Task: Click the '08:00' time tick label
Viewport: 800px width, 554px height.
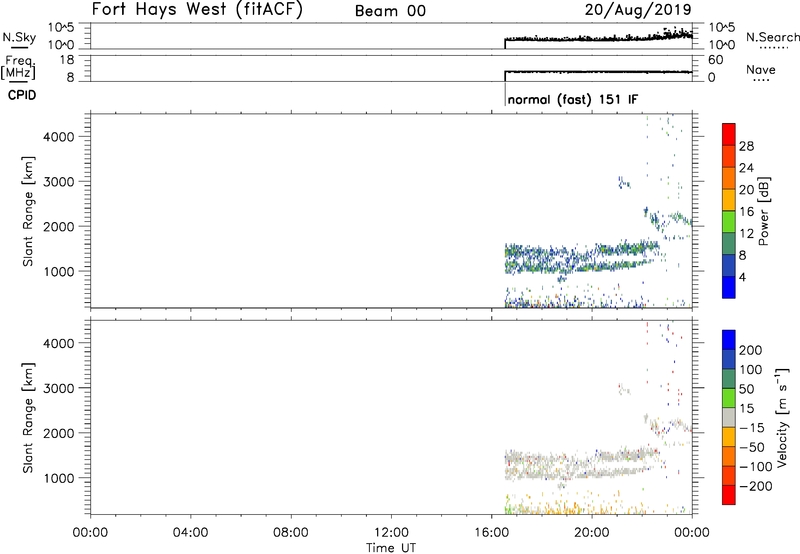Action: [x=290, y=533]
